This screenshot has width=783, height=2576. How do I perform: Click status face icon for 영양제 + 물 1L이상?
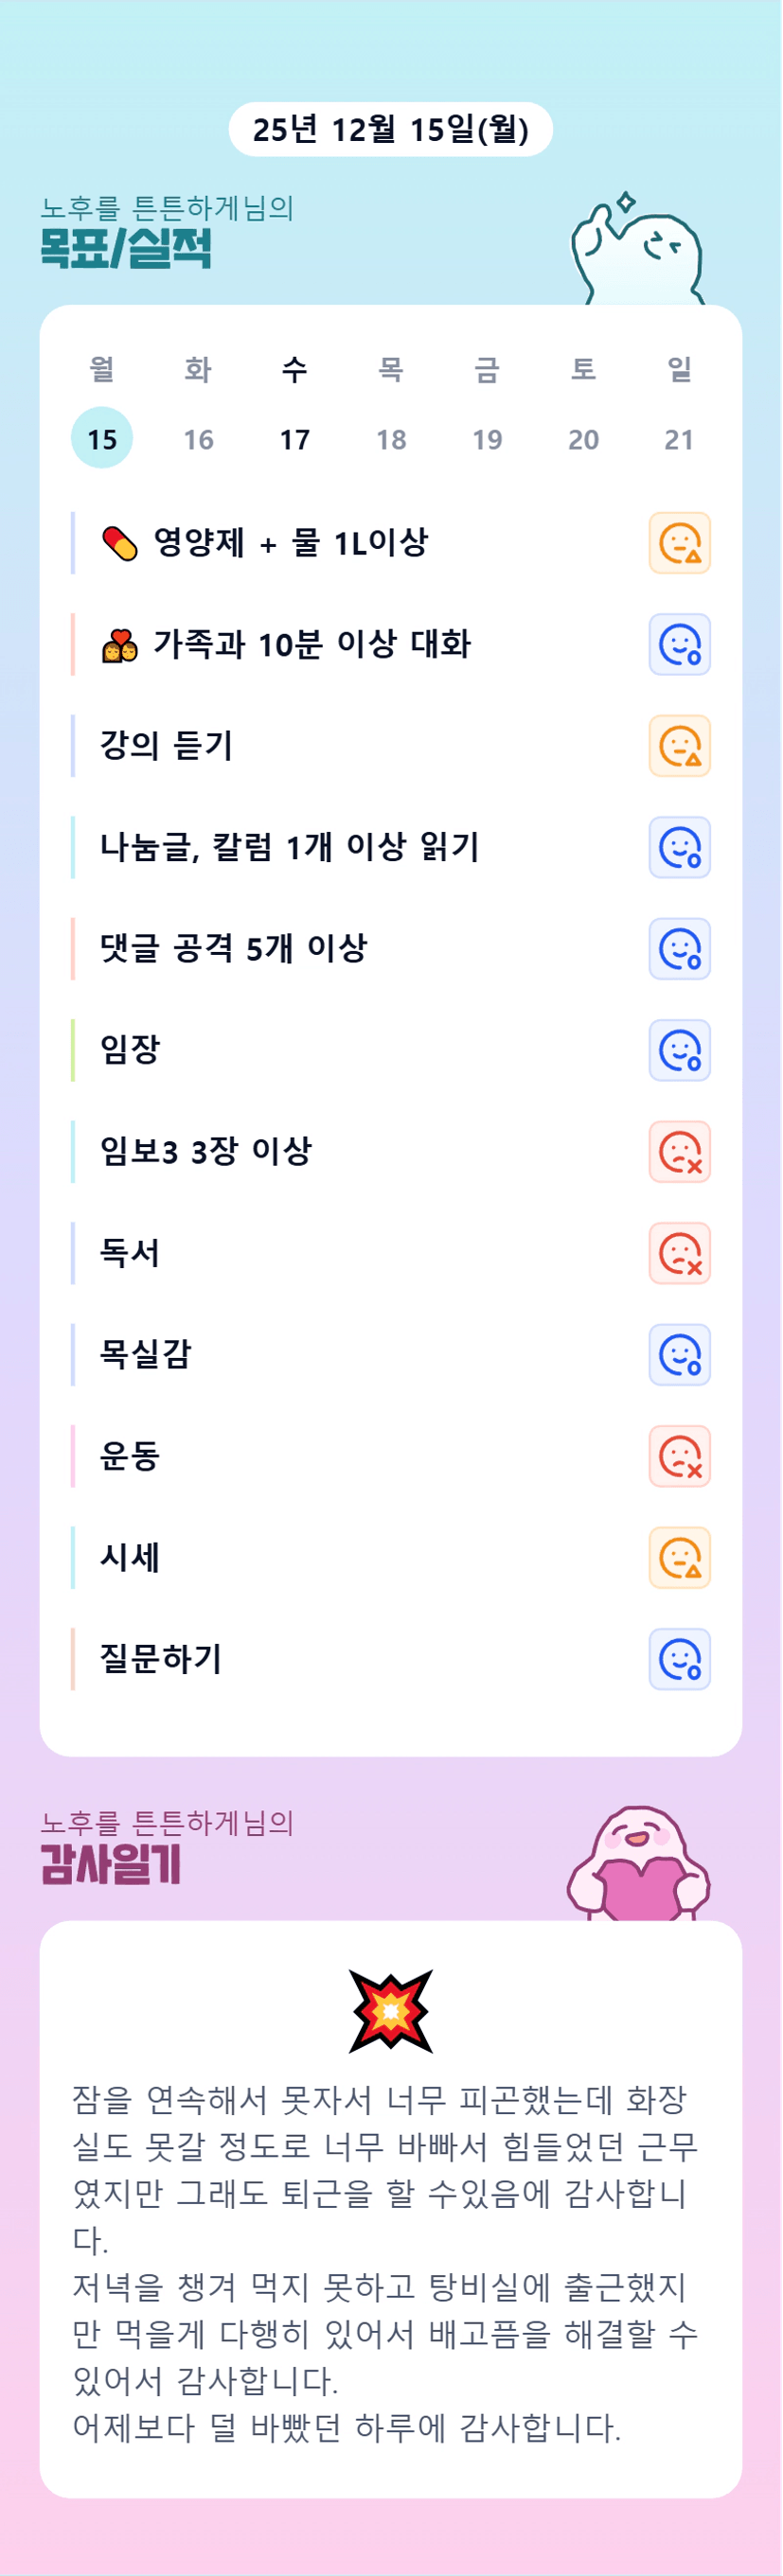(679, 543)
